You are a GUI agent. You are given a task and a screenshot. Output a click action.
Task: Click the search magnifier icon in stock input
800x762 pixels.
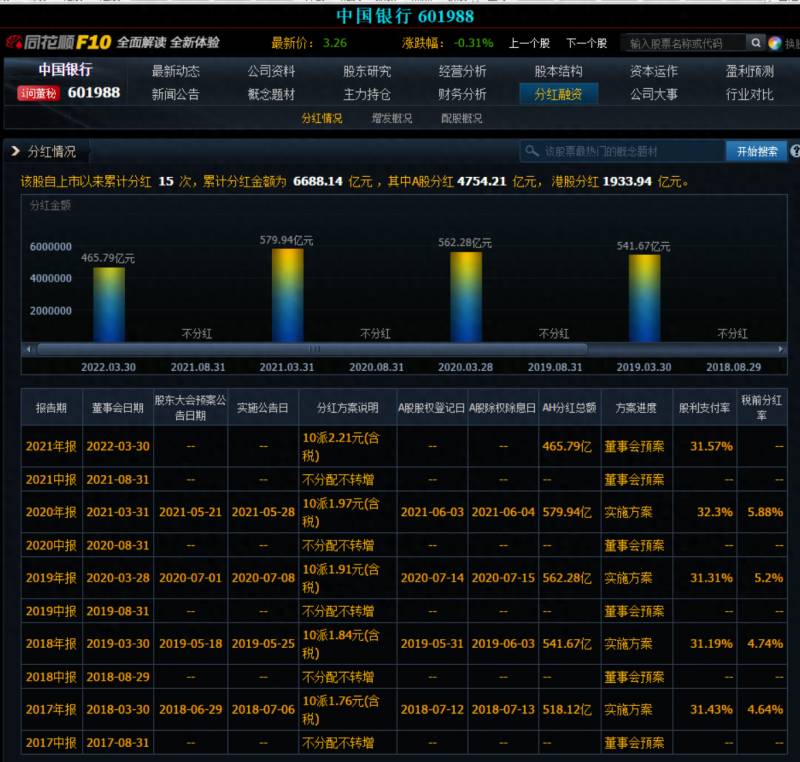pos(756,43)
